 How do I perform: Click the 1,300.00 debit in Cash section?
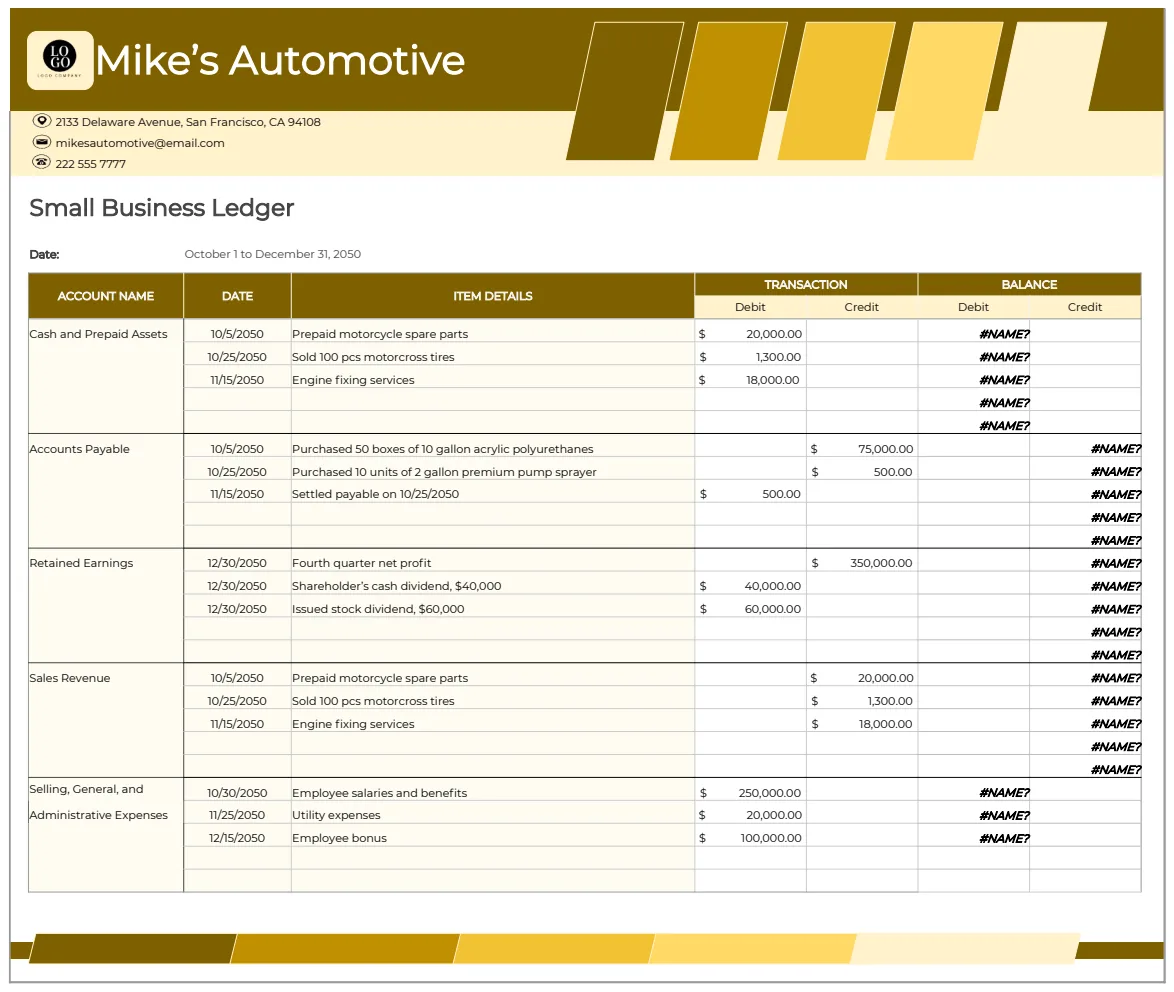tap(750, 357)
